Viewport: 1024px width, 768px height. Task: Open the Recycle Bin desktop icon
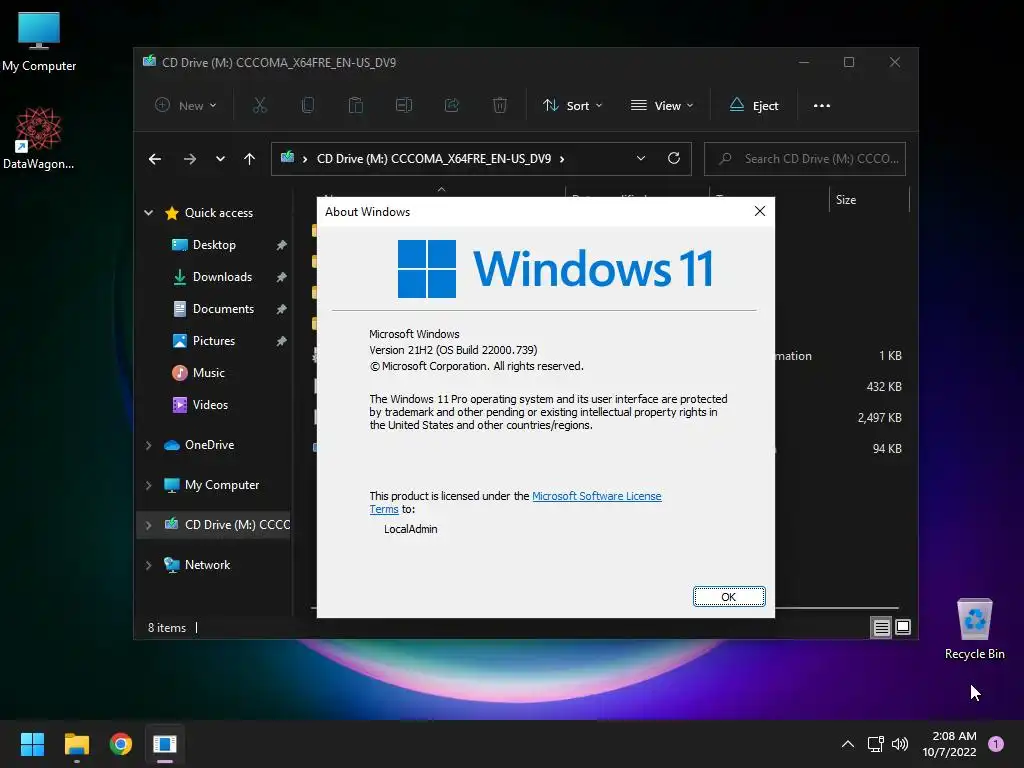click(x=974, y=629)
